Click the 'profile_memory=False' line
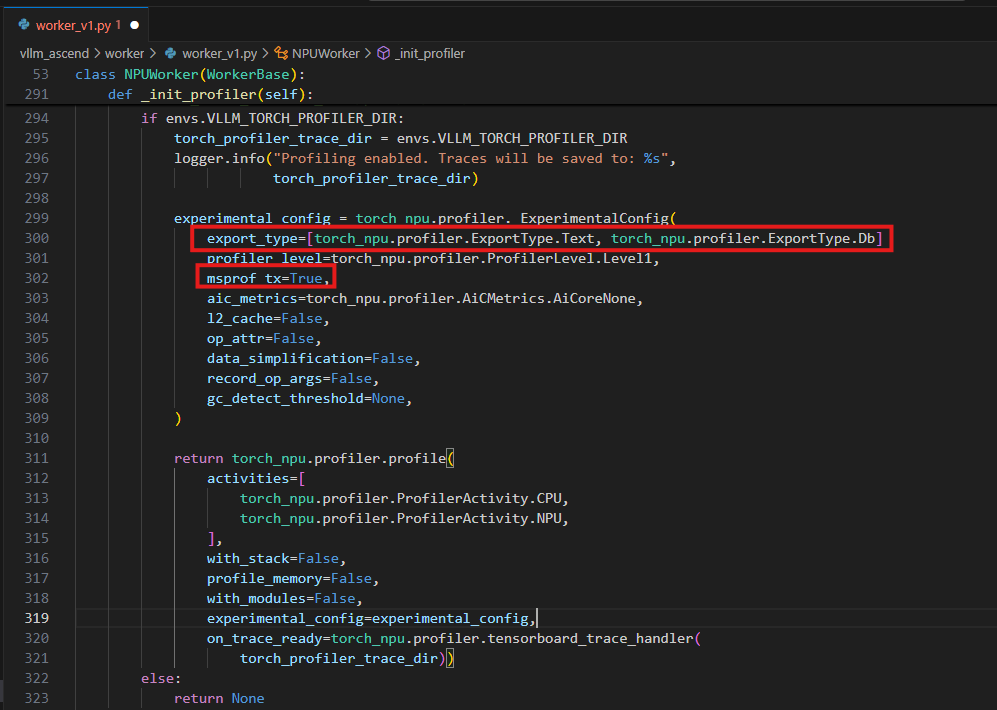 [x=292, y=579]
